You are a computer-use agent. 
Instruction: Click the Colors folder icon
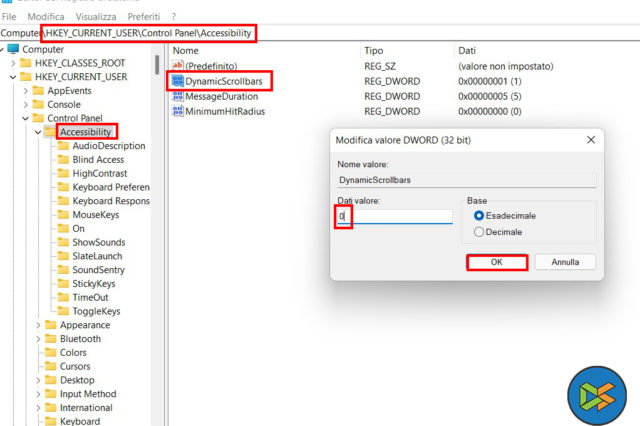51,353
